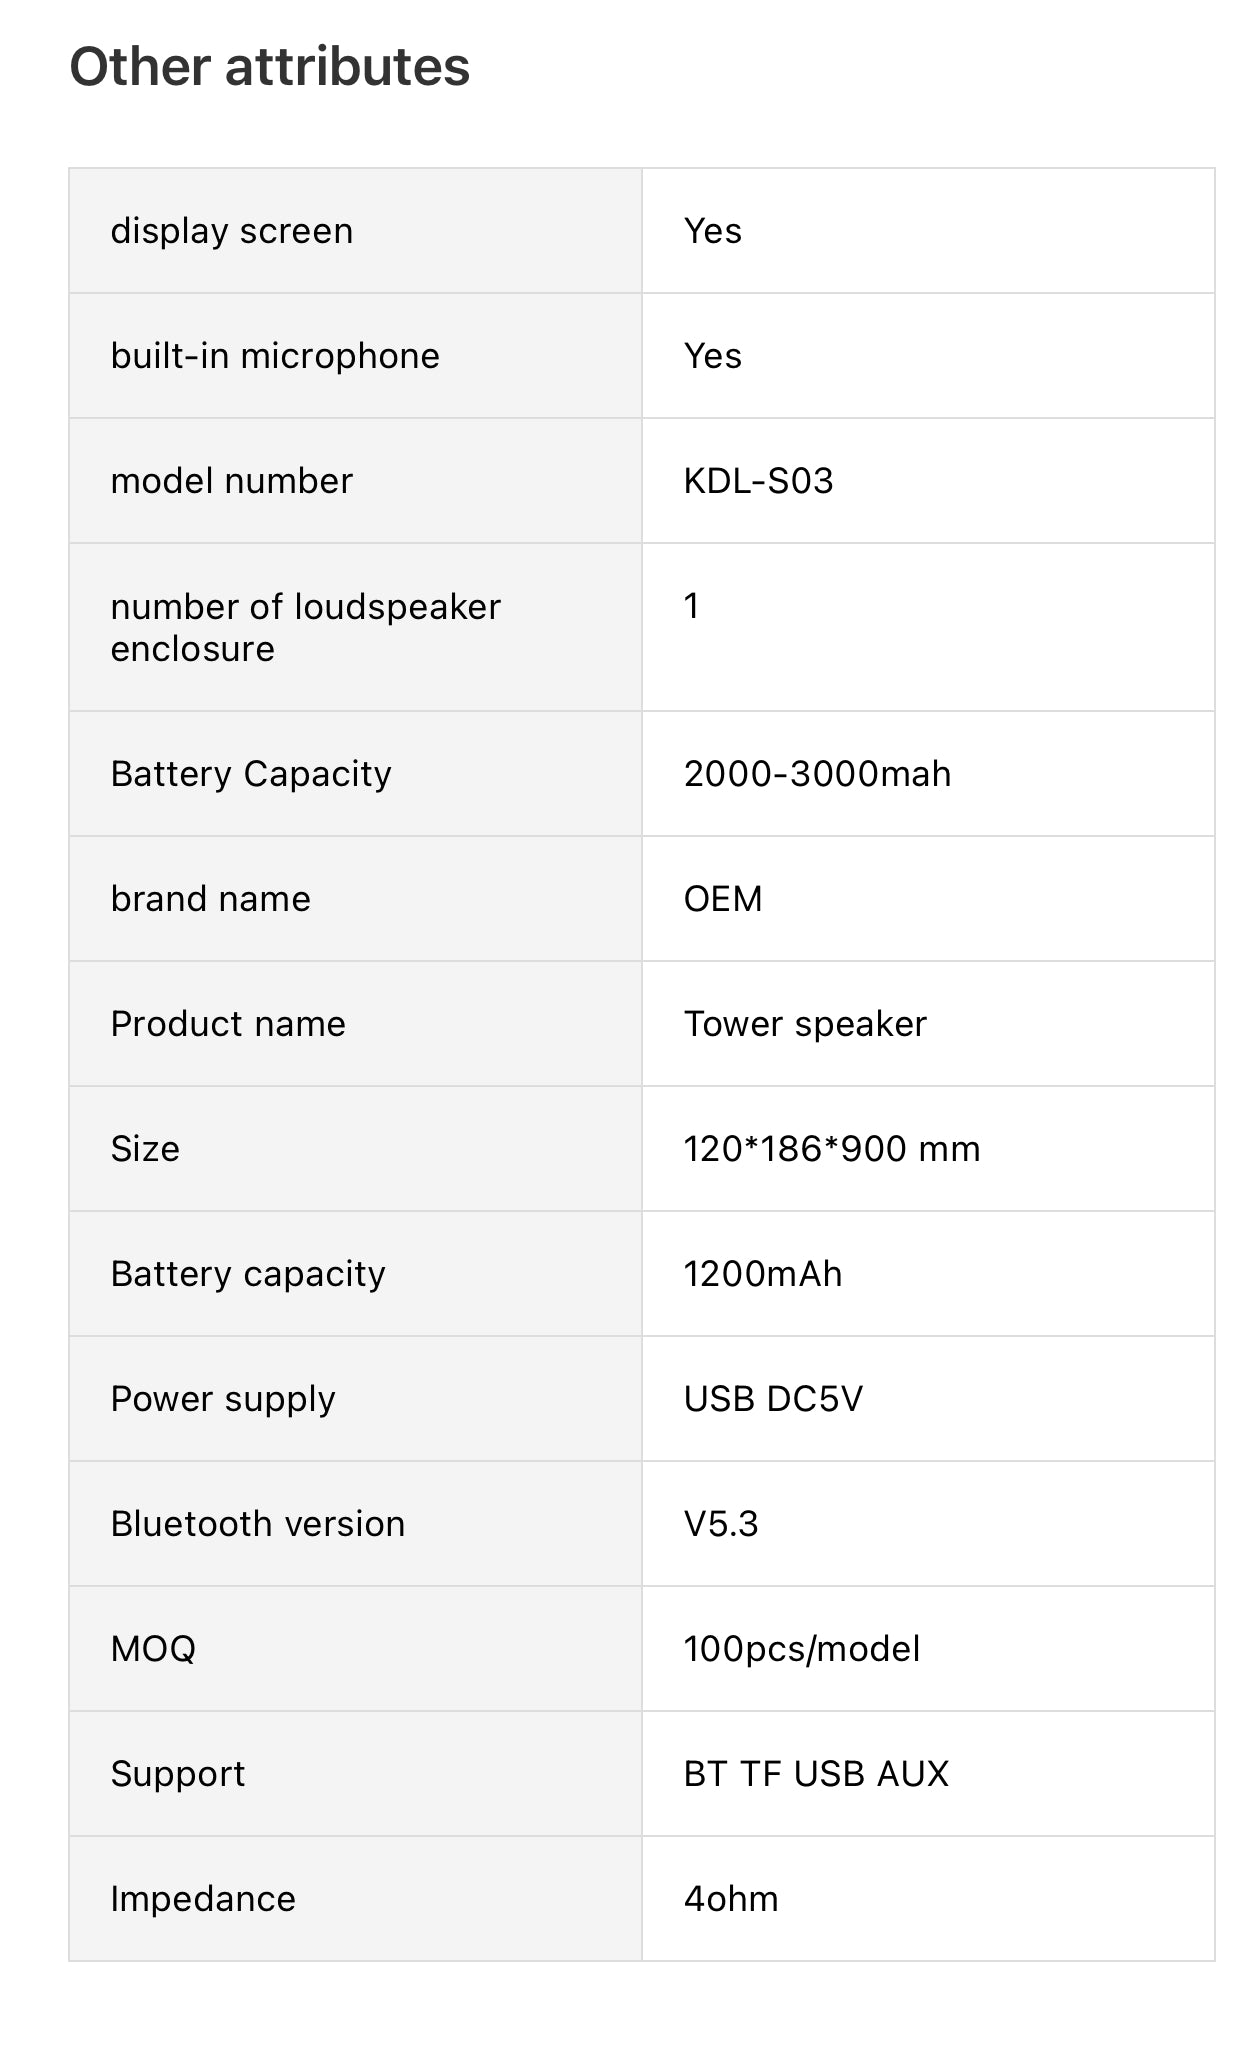Select the 2000-3000mah battery capacity value
The width and height of the screenshot is (1245, 2065).
tap(817, 774)
